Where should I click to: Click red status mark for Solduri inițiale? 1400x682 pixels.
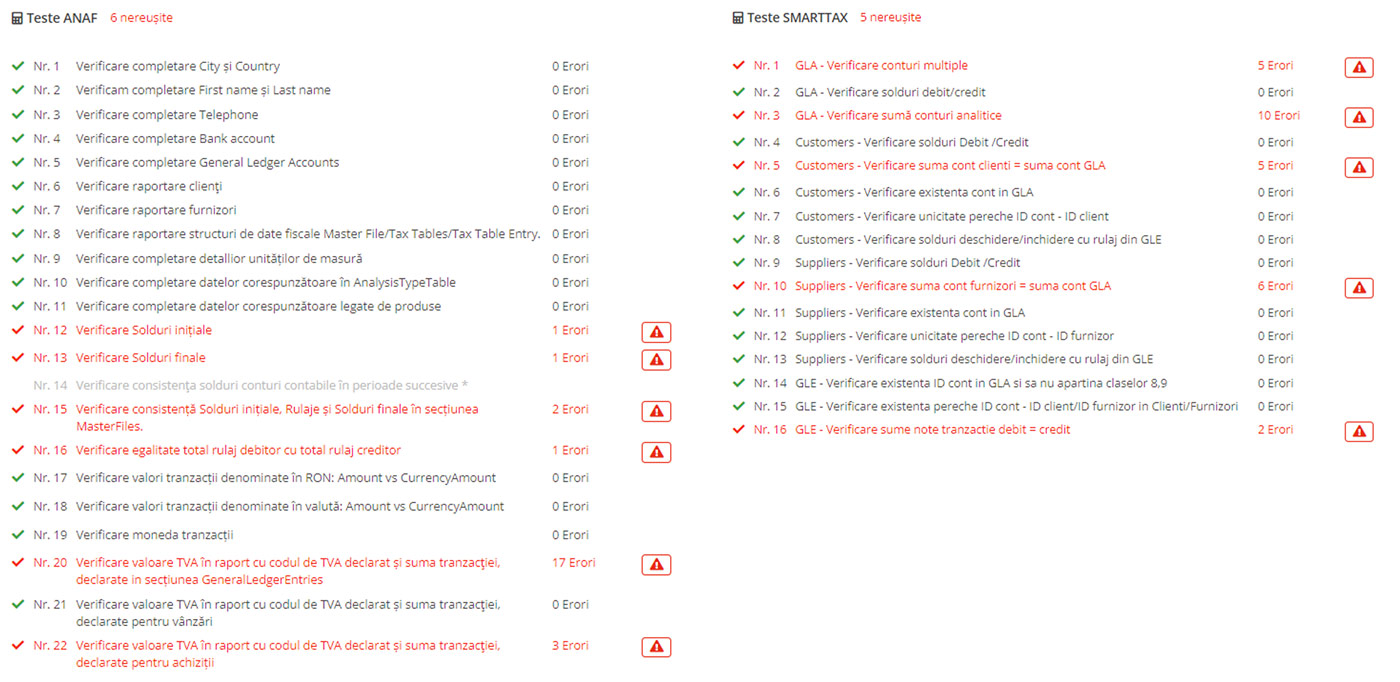tap(18, 330)
